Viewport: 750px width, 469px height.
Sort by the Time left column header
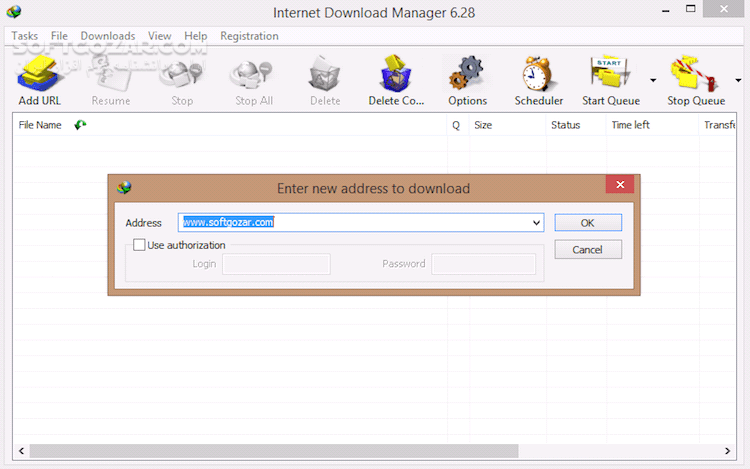630,125
